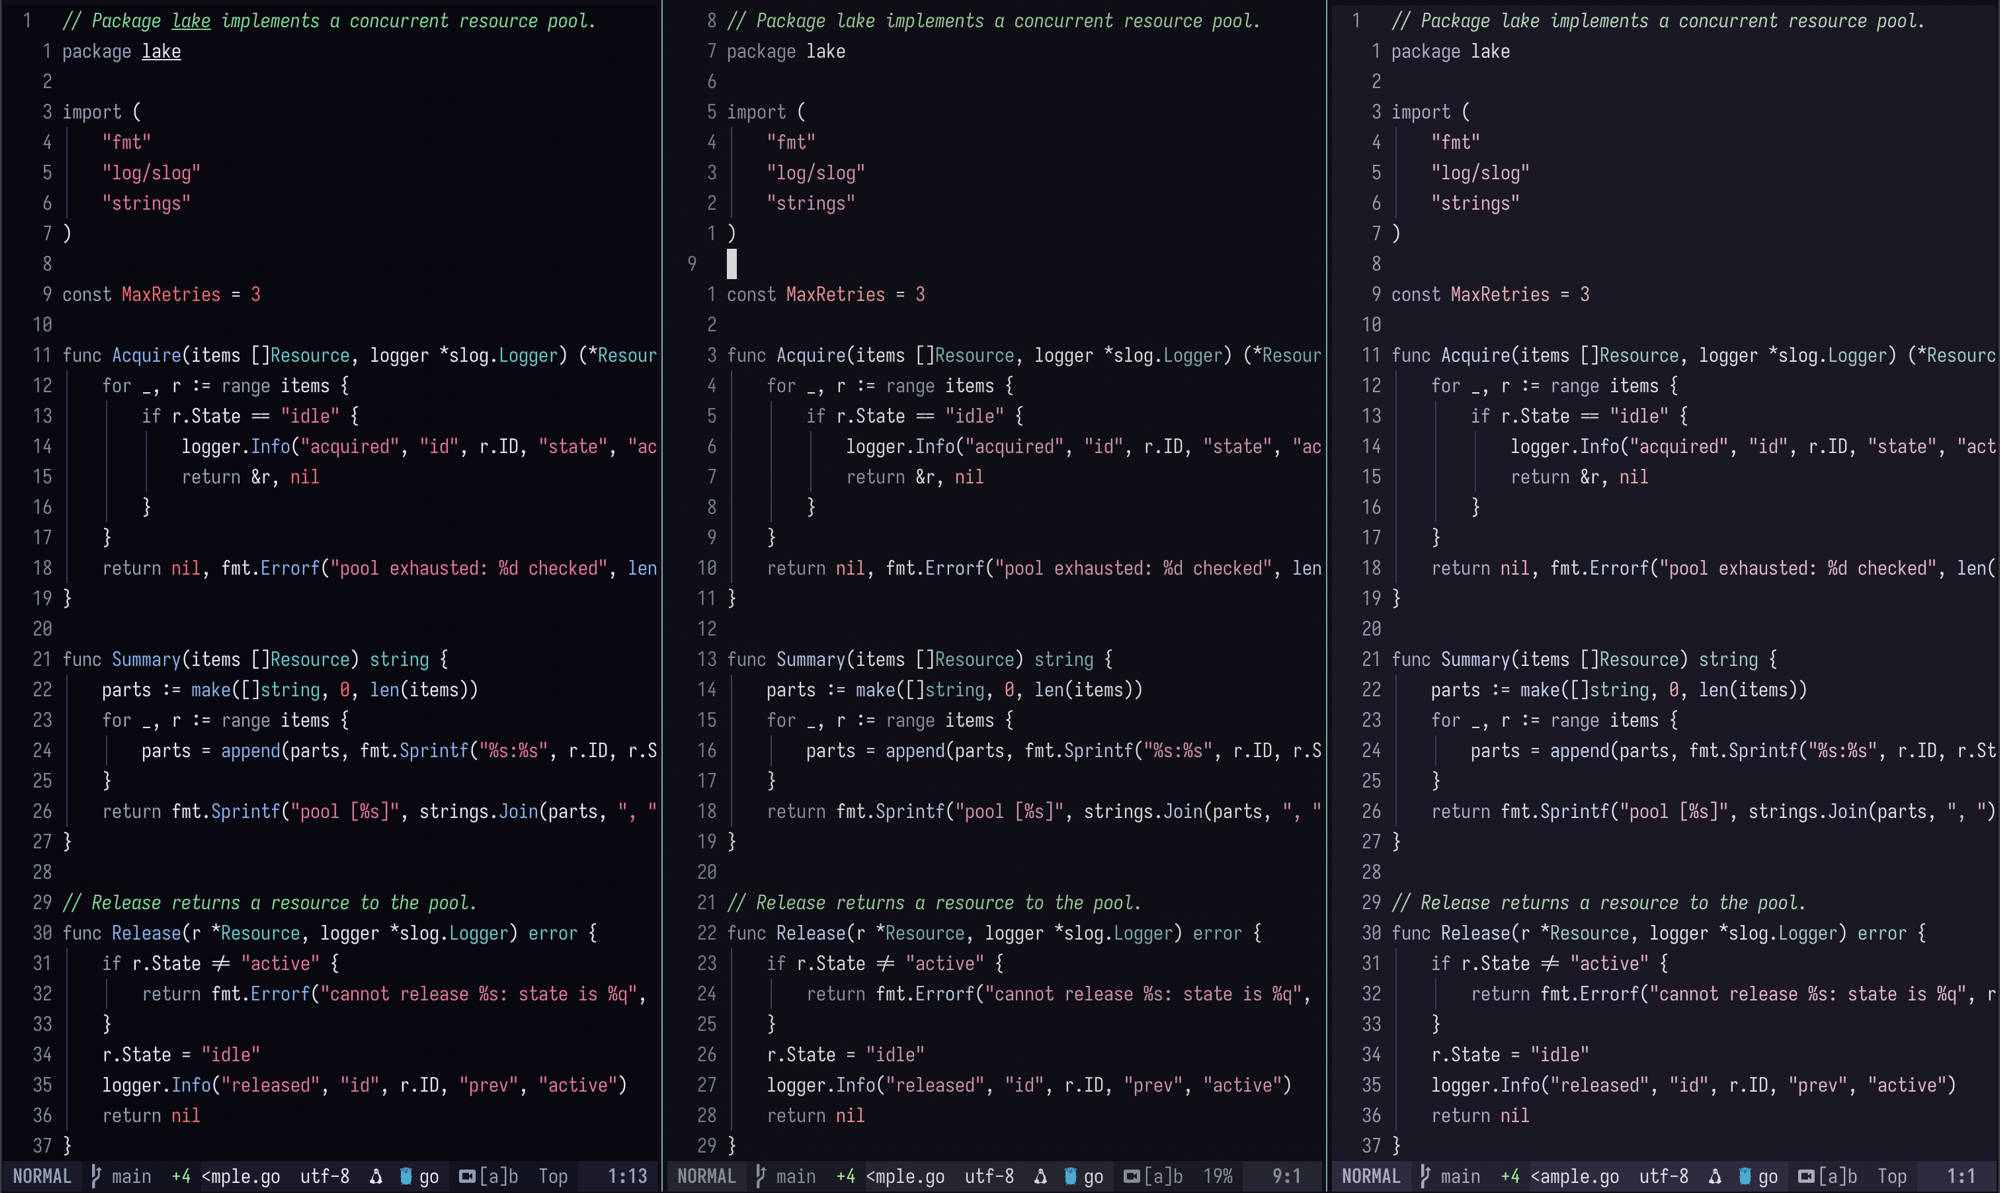Click the 'Summary' function name in middle pane
This screenshot has width=2000, height=1193.
811,659
